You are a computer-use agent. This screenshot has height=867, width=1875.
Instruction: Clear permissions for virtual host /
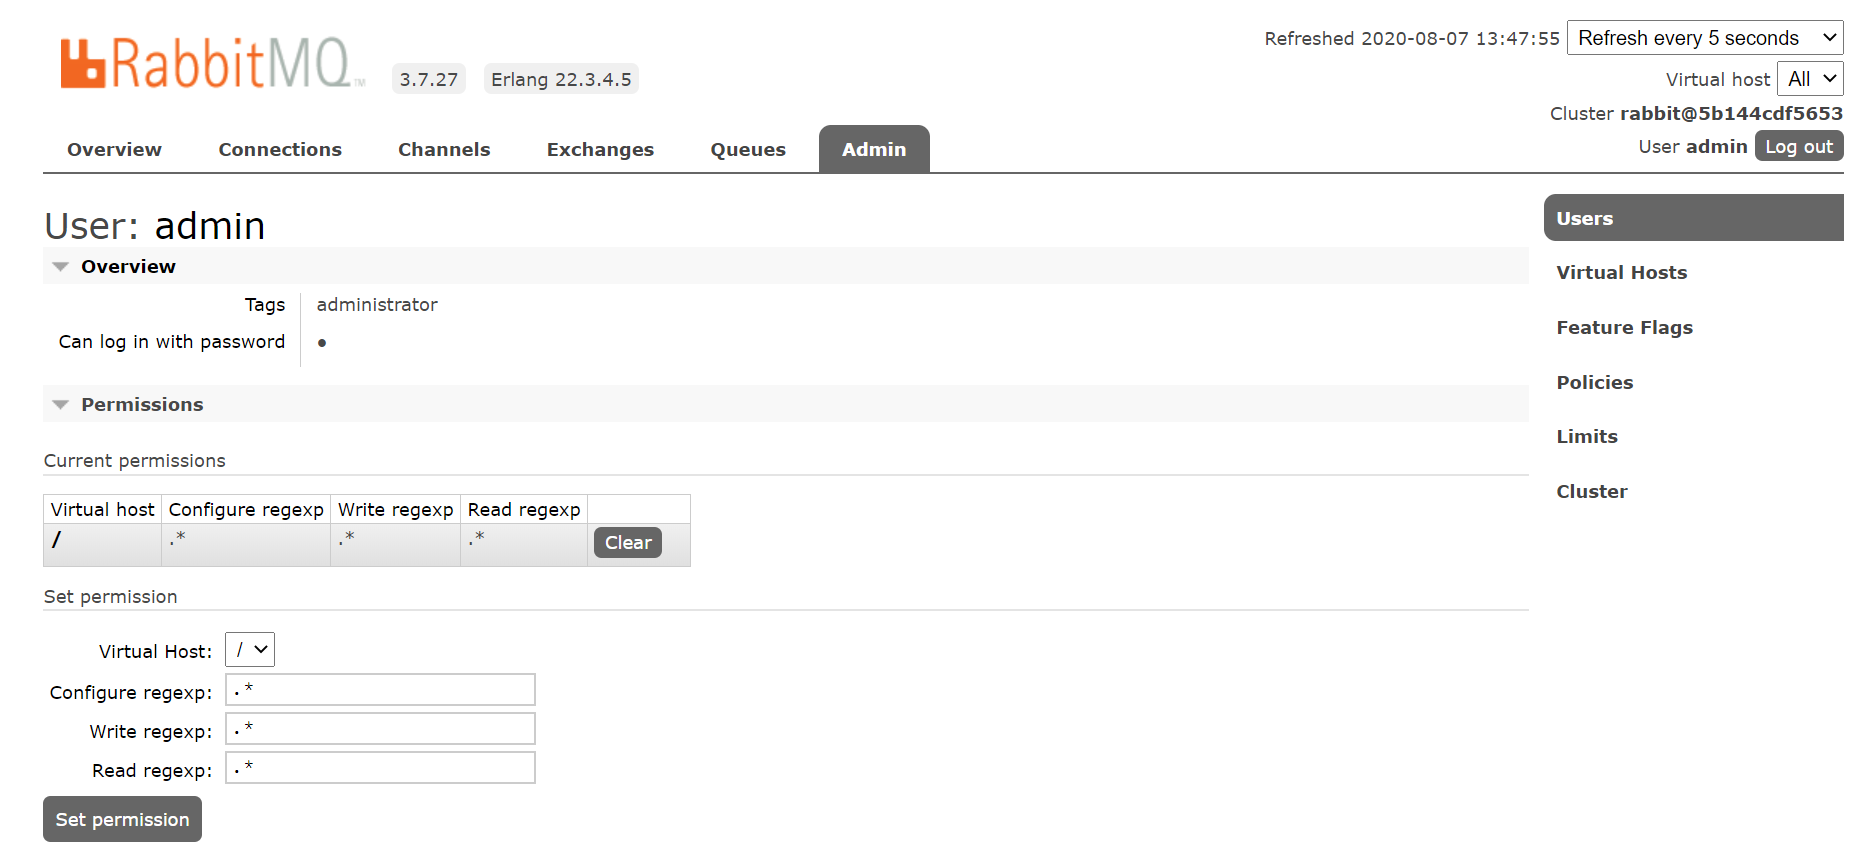pyautogui.click(x=628, y=542)
